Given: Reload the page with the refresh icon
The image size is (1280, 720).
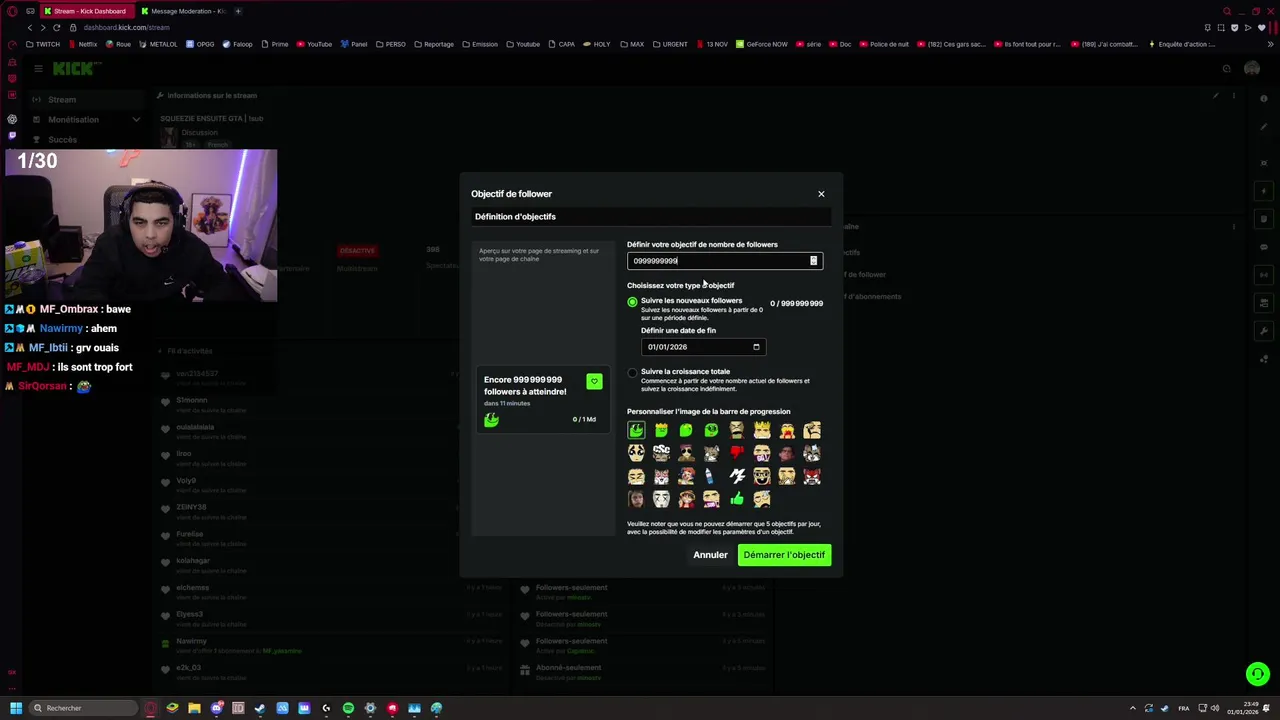Looking at the screenshot, I should [56, 27].
